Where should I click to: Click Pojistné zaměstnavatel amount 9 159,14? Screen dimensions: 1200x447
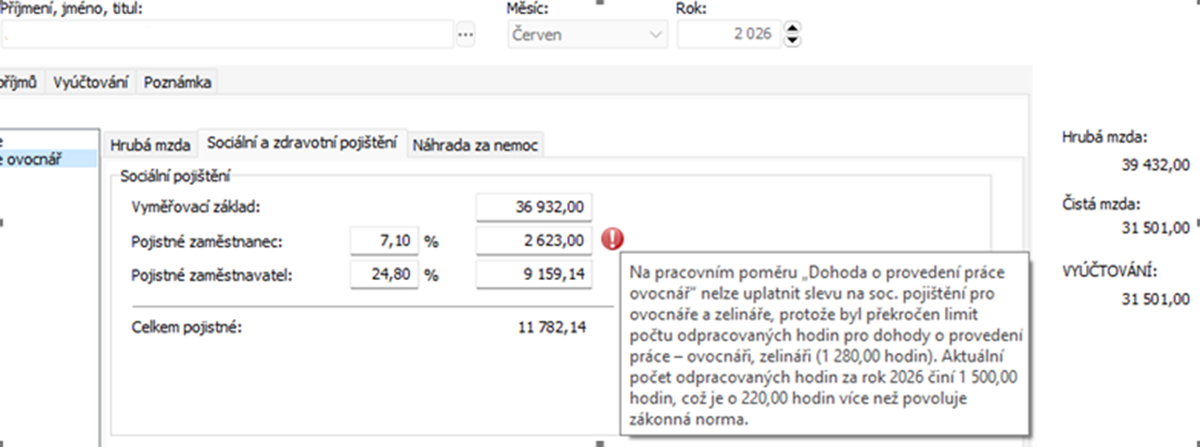tap(535, 274)
